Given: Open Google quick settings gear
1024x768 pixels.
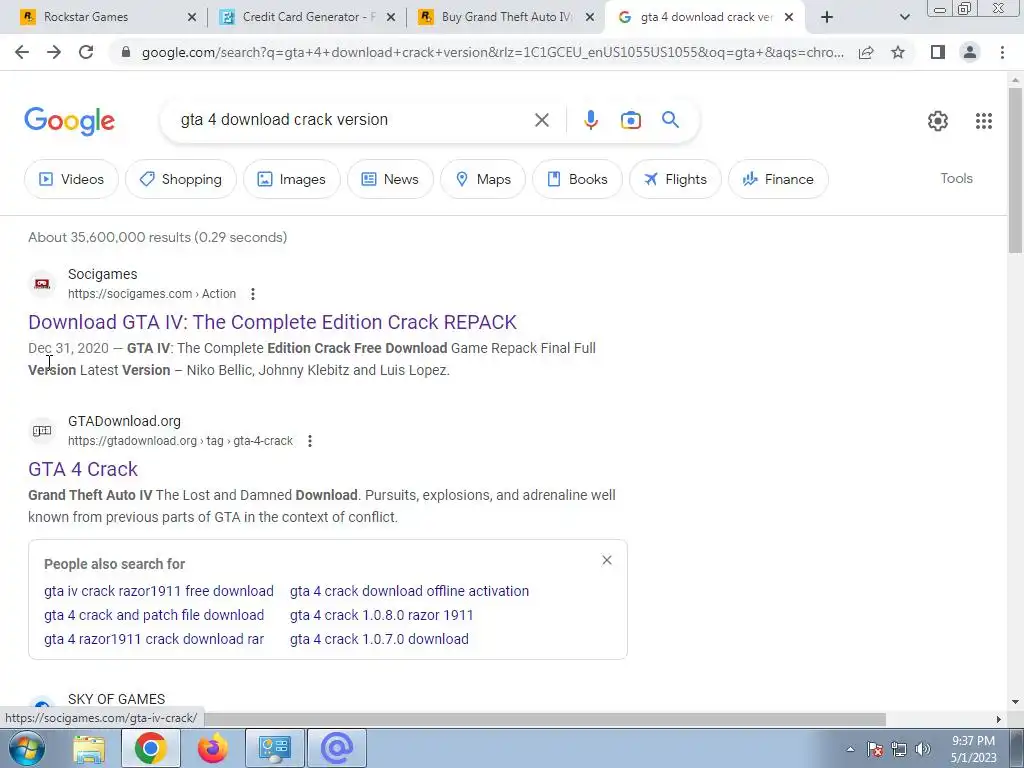Looking at the screenshot, I should [938, 121].
